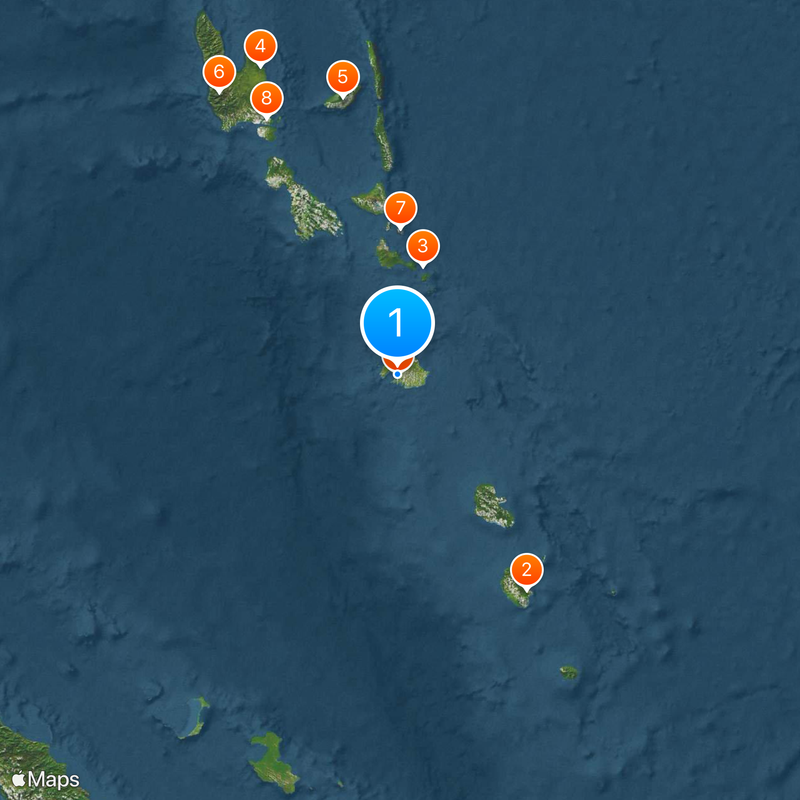Click the crescent-shaped atoll island near the Maps logo

195,717
